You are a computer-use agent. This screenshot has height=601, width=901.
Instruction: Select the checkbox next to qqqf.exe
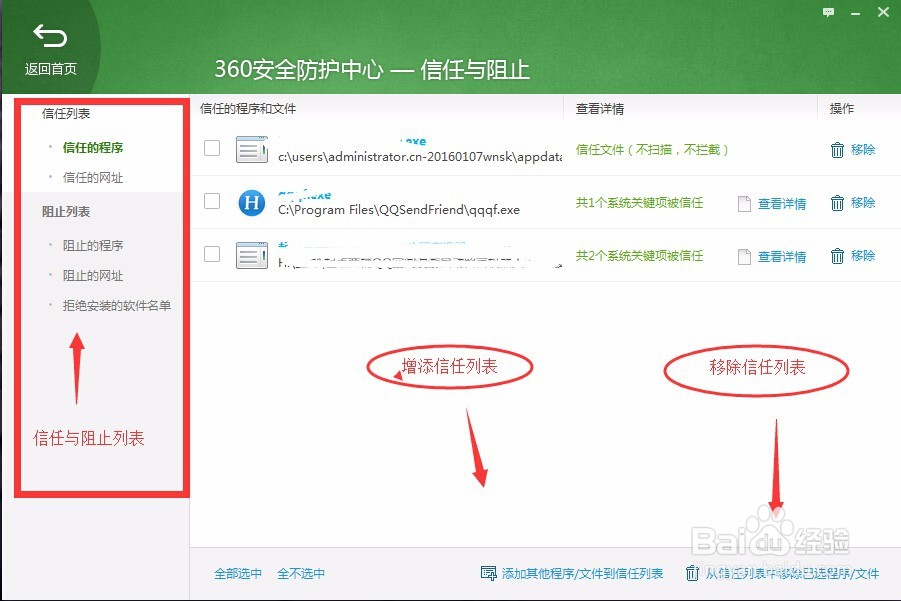pyautogui.click(x=211, y=202)
